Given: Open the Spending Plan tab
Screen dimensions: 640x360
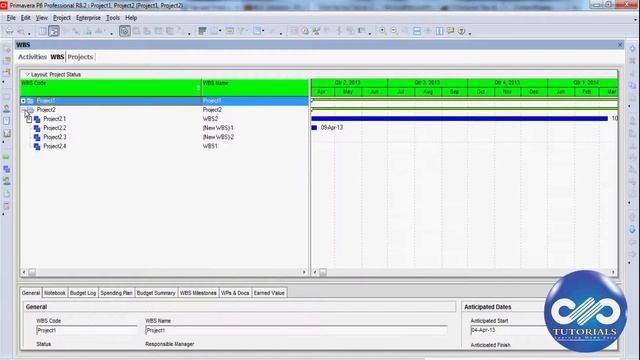Looking at the screenshot, I should click(116, 293).
